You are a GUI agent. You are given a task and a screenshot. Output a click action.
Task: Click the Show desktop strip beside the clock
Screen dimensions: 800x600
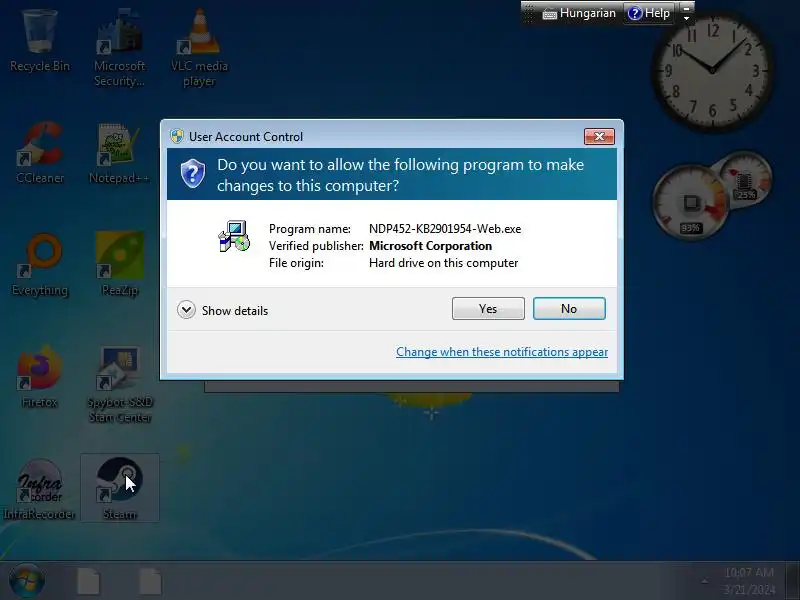(x=793, y=581)
